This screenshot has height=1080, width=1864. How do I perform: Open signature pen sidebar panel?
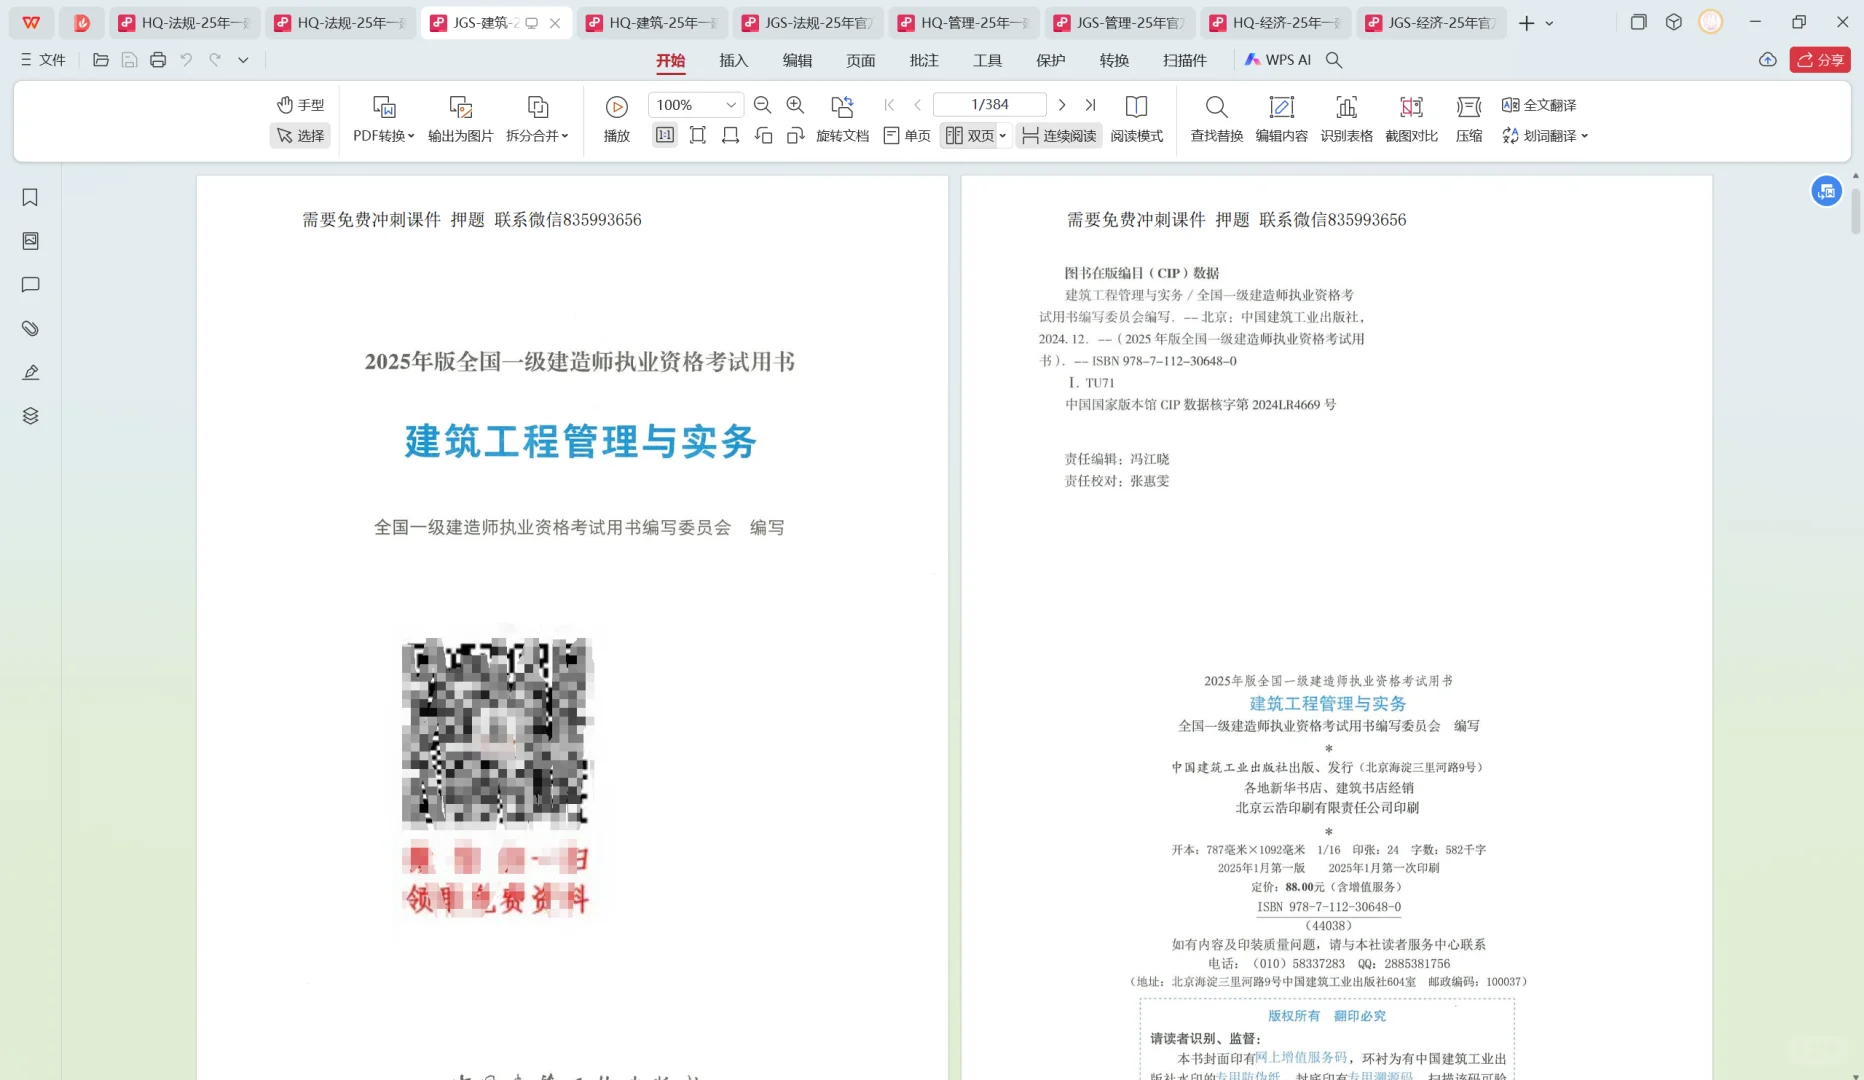pos(30,372)
